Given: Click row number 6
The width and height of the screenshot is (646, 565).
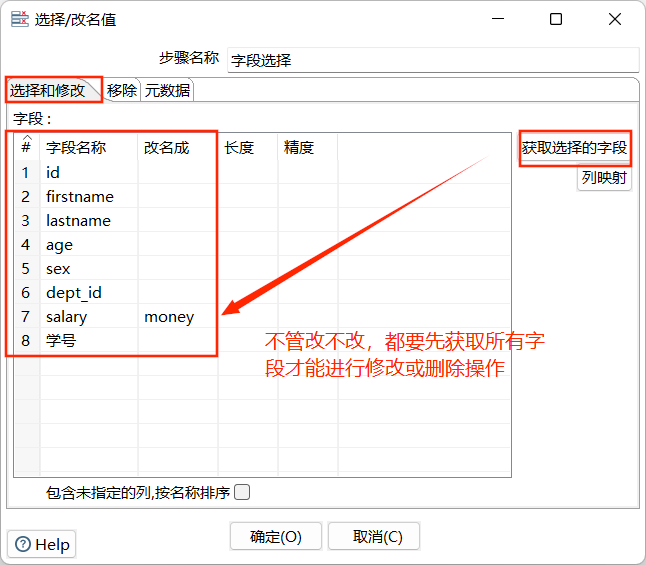Looking at the screenshot, I should [x=26, y=293].
